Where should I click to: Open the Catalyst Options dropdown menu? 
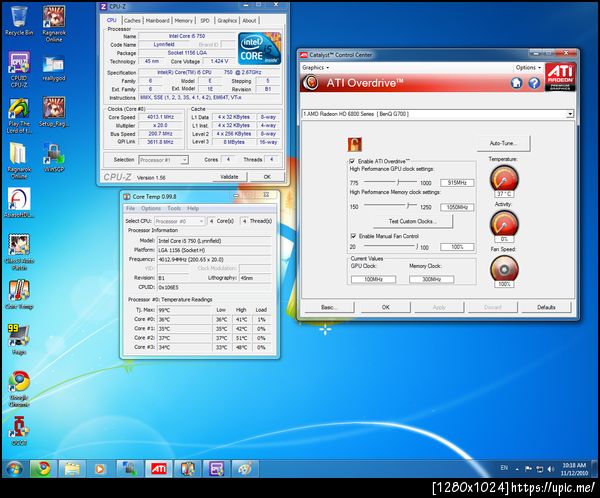pyautogui.click(x=528, y=67)
